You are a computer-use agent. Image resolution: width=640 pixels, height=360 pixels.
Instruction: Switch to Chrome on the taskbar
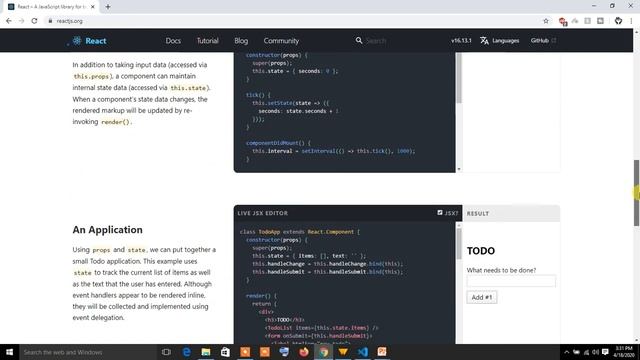(323, 352)
